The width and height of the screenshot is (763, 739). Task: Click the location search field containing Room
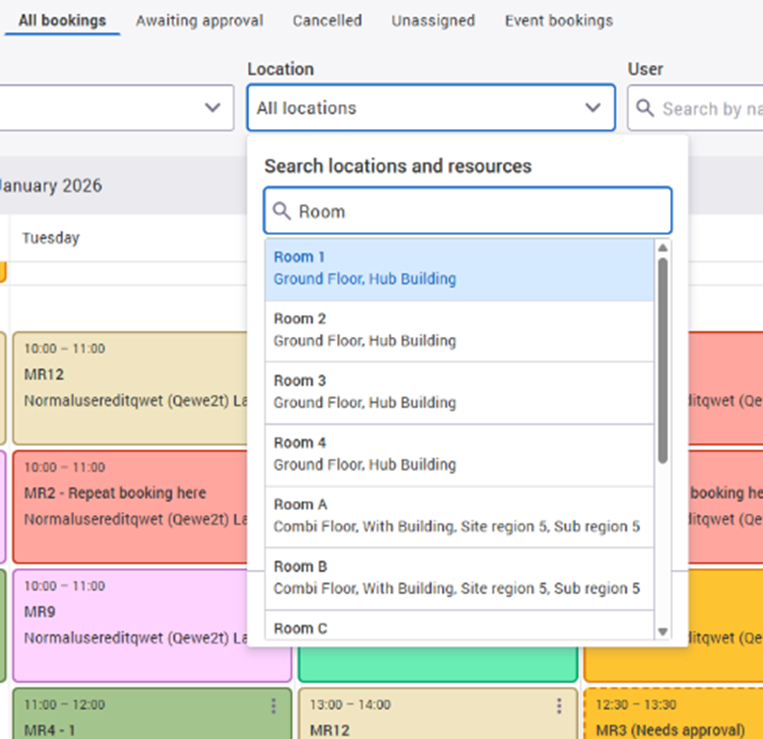[x=478, y=212]
